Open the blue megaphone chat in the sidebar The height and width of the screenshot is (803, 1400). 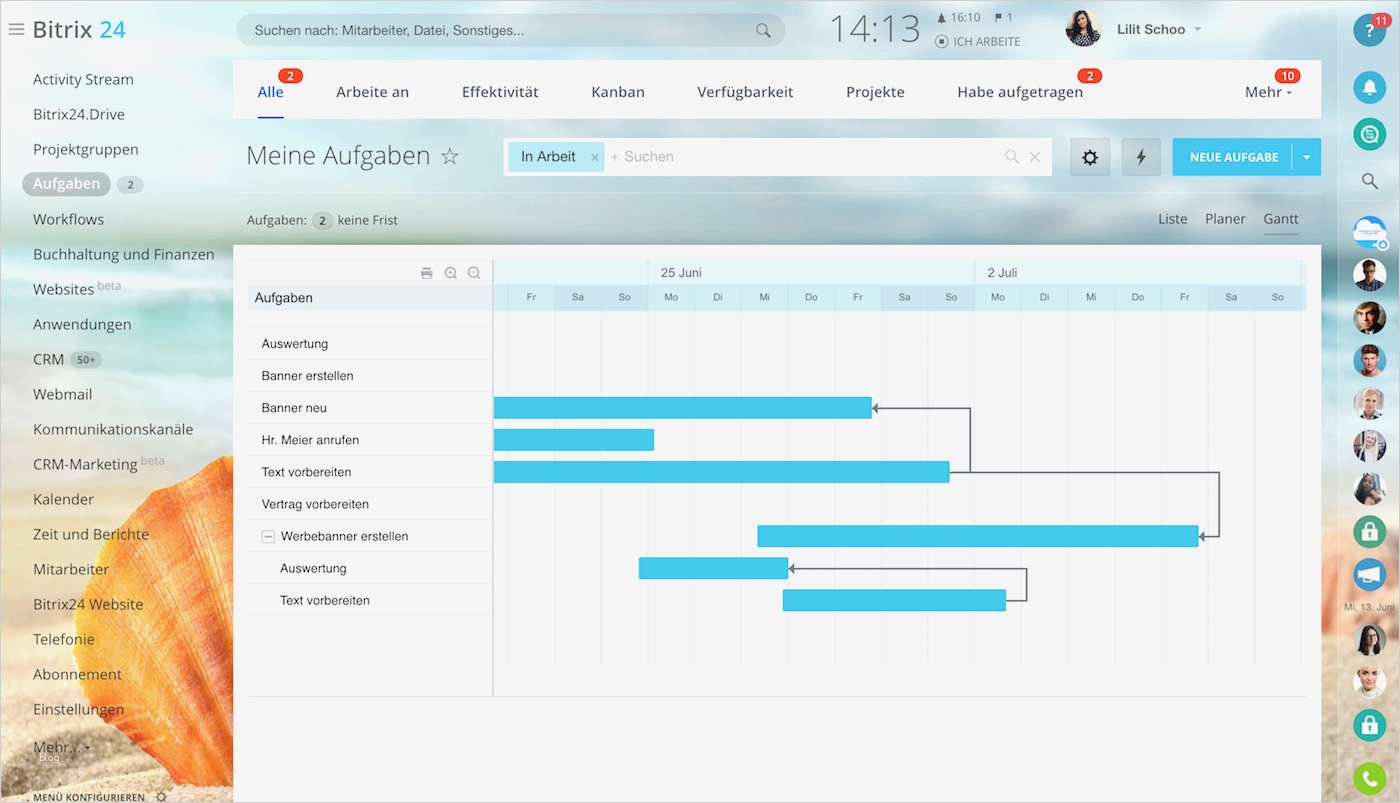coord(1370,574)
